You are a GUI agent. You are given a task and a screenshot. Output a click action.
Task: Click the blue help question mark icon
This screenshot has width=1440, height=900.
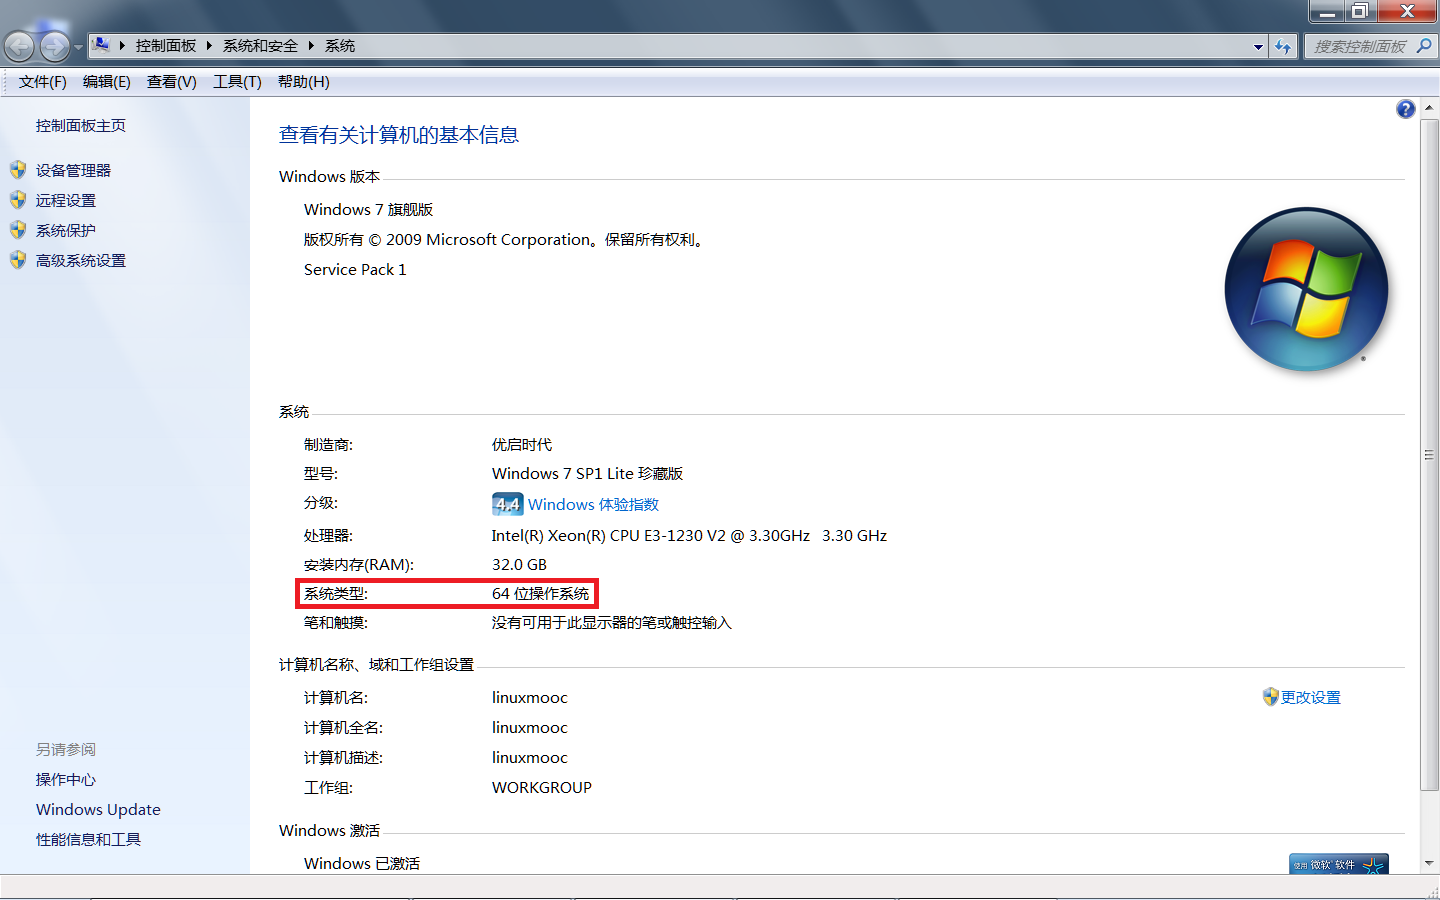coord(1405,109)
